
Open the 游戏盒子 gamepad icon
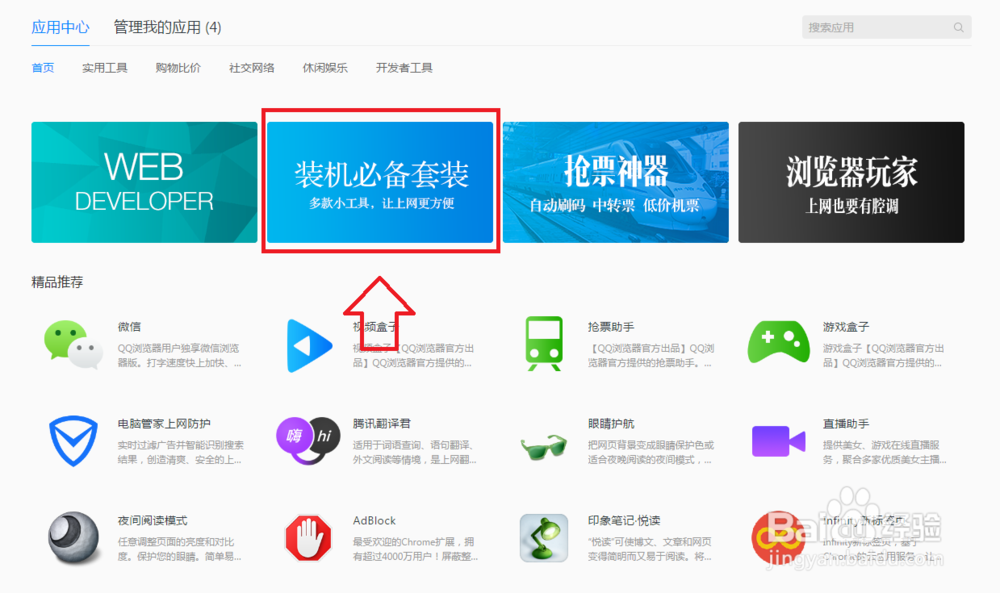(x=779, y=344)
